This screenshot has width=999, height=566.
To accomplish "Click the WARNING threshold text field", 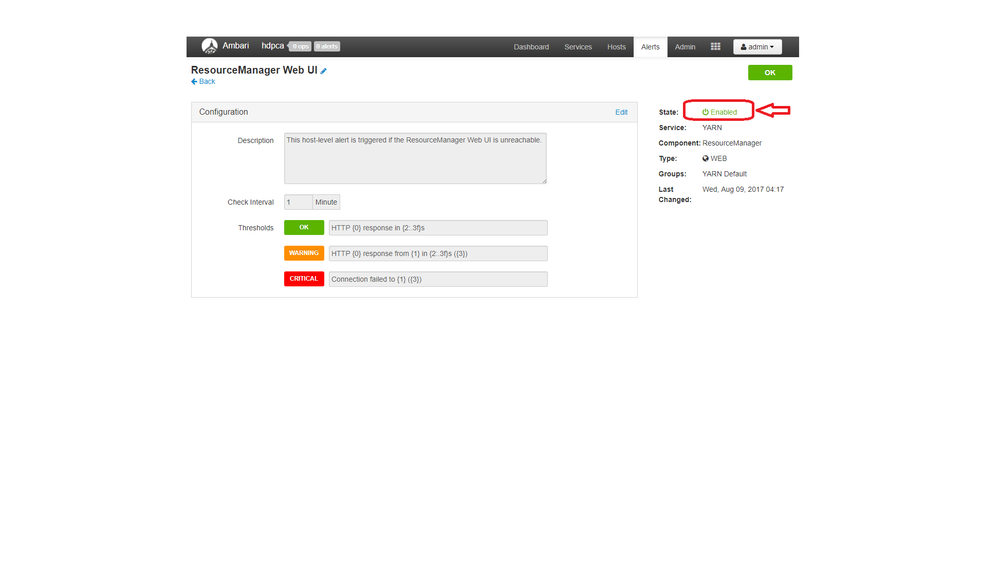I will pyautogui.click(x=438, y=254).
